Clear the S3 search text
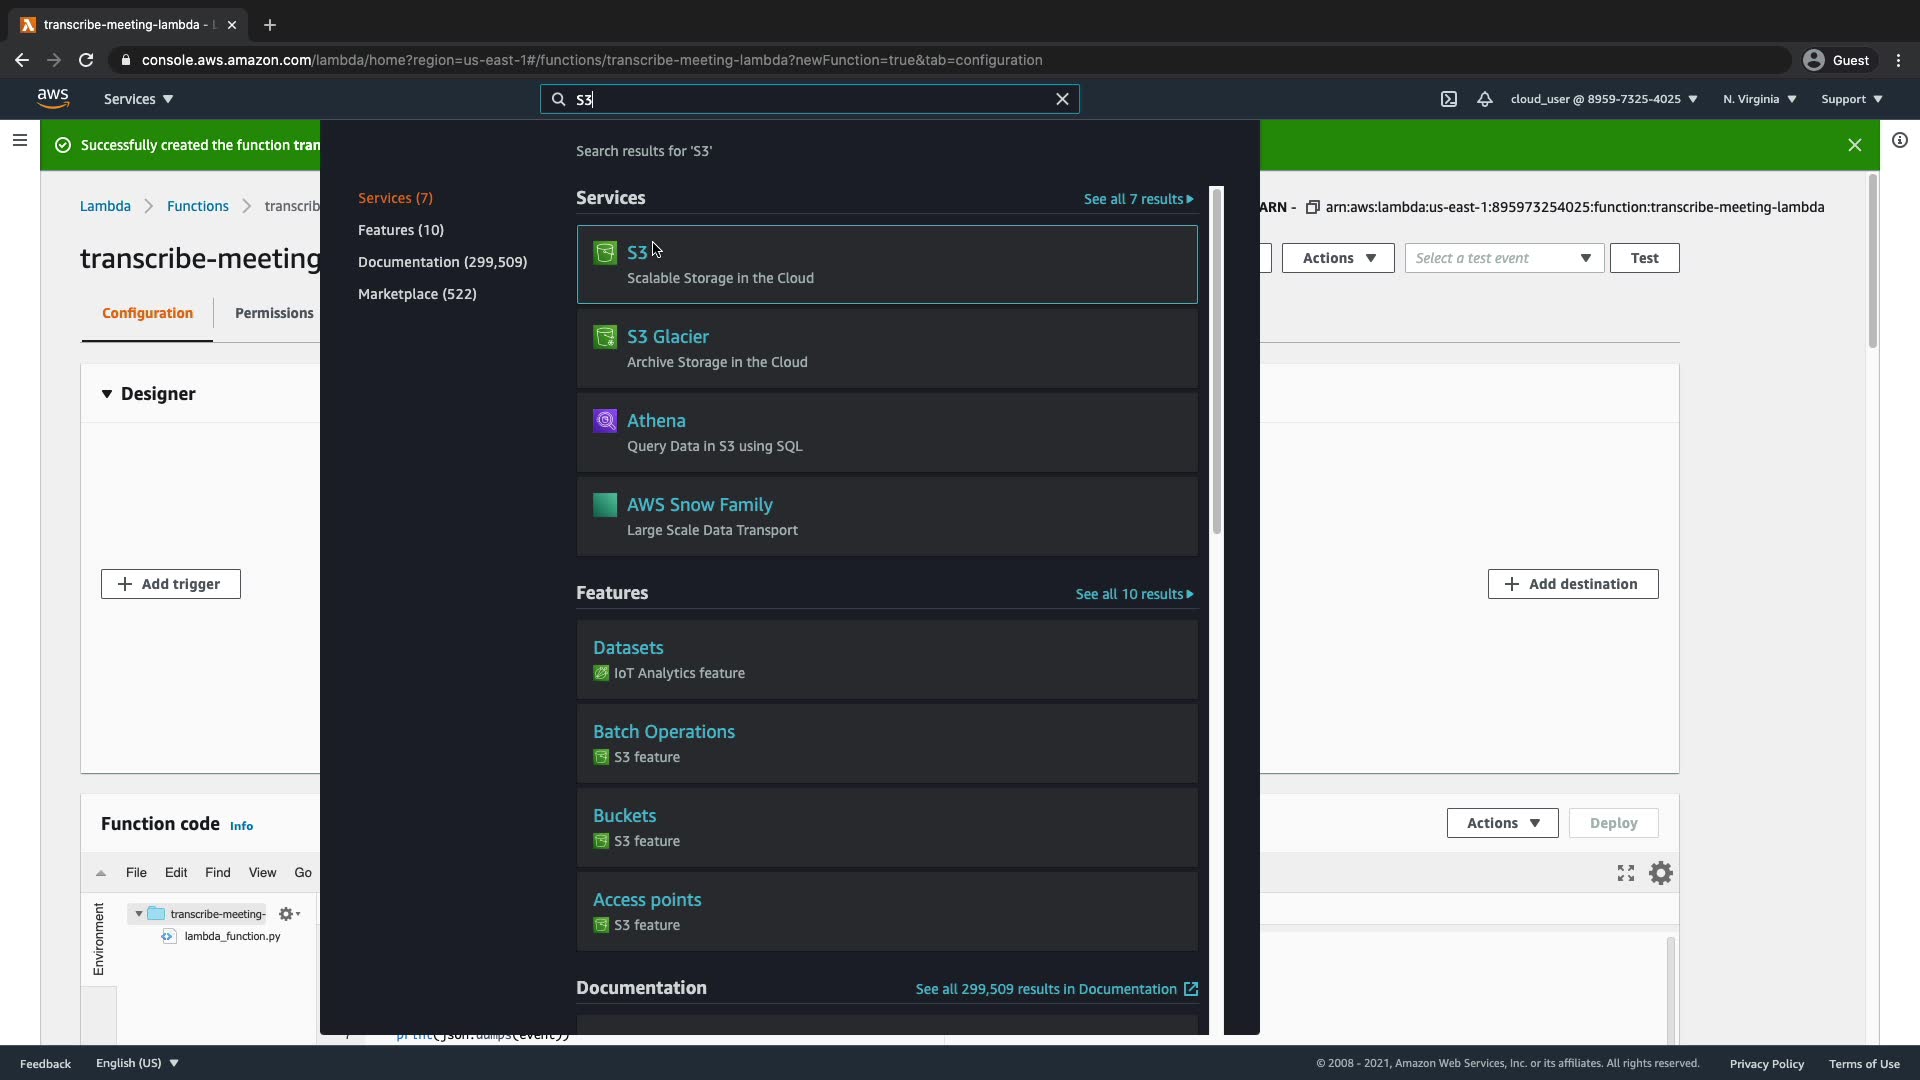1920x1080 pixels. pos(1062,99)
